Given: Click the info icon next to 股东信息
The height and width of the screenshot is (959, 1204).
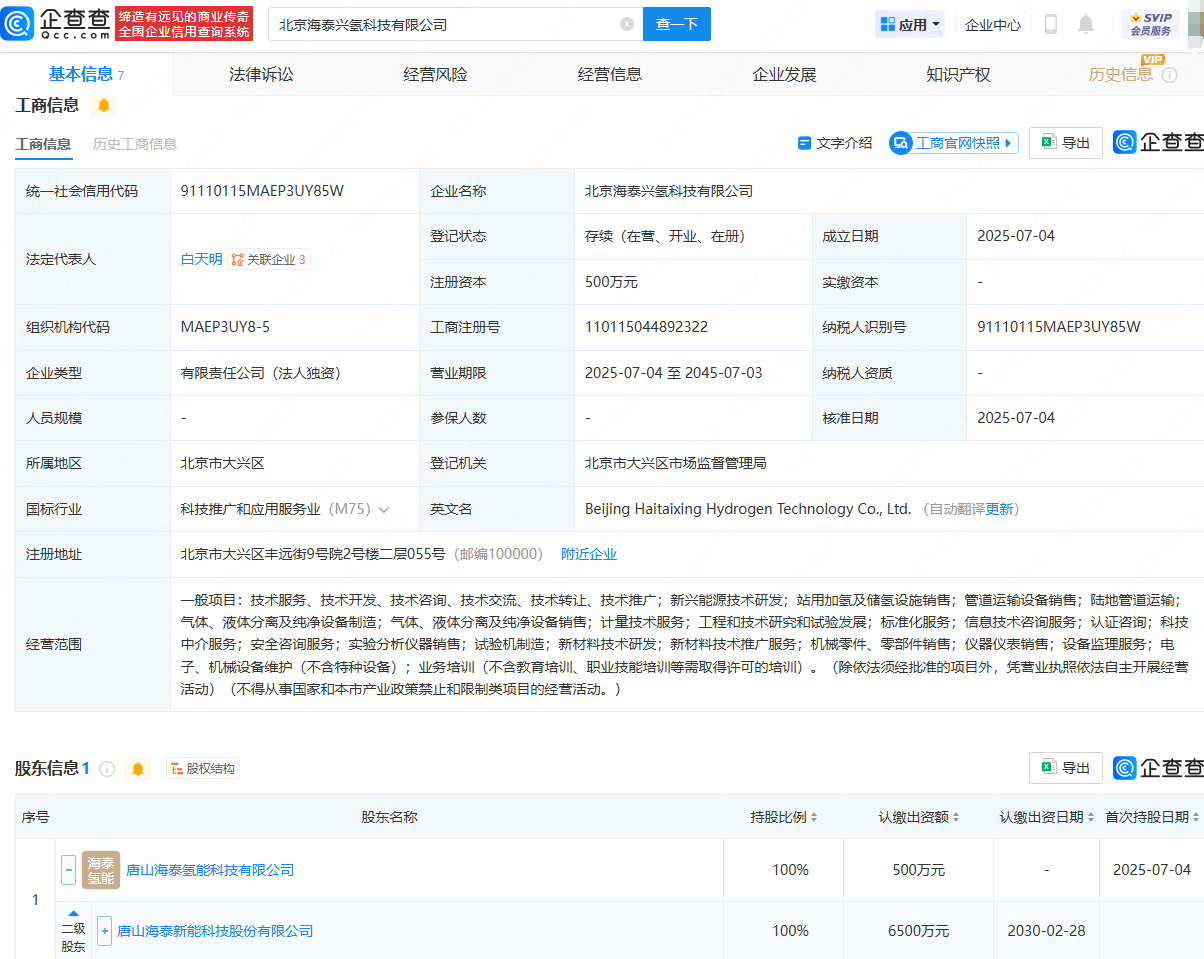Looking at the screenshot, I should click(x=107, y=769).
